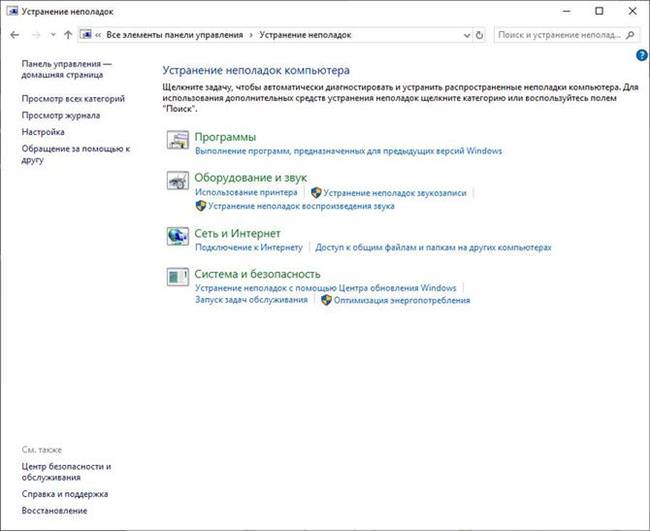Select 'Все элементы панели управления' breadcrumb
This screenshot has width=650, height=531.
pos(175,35)
